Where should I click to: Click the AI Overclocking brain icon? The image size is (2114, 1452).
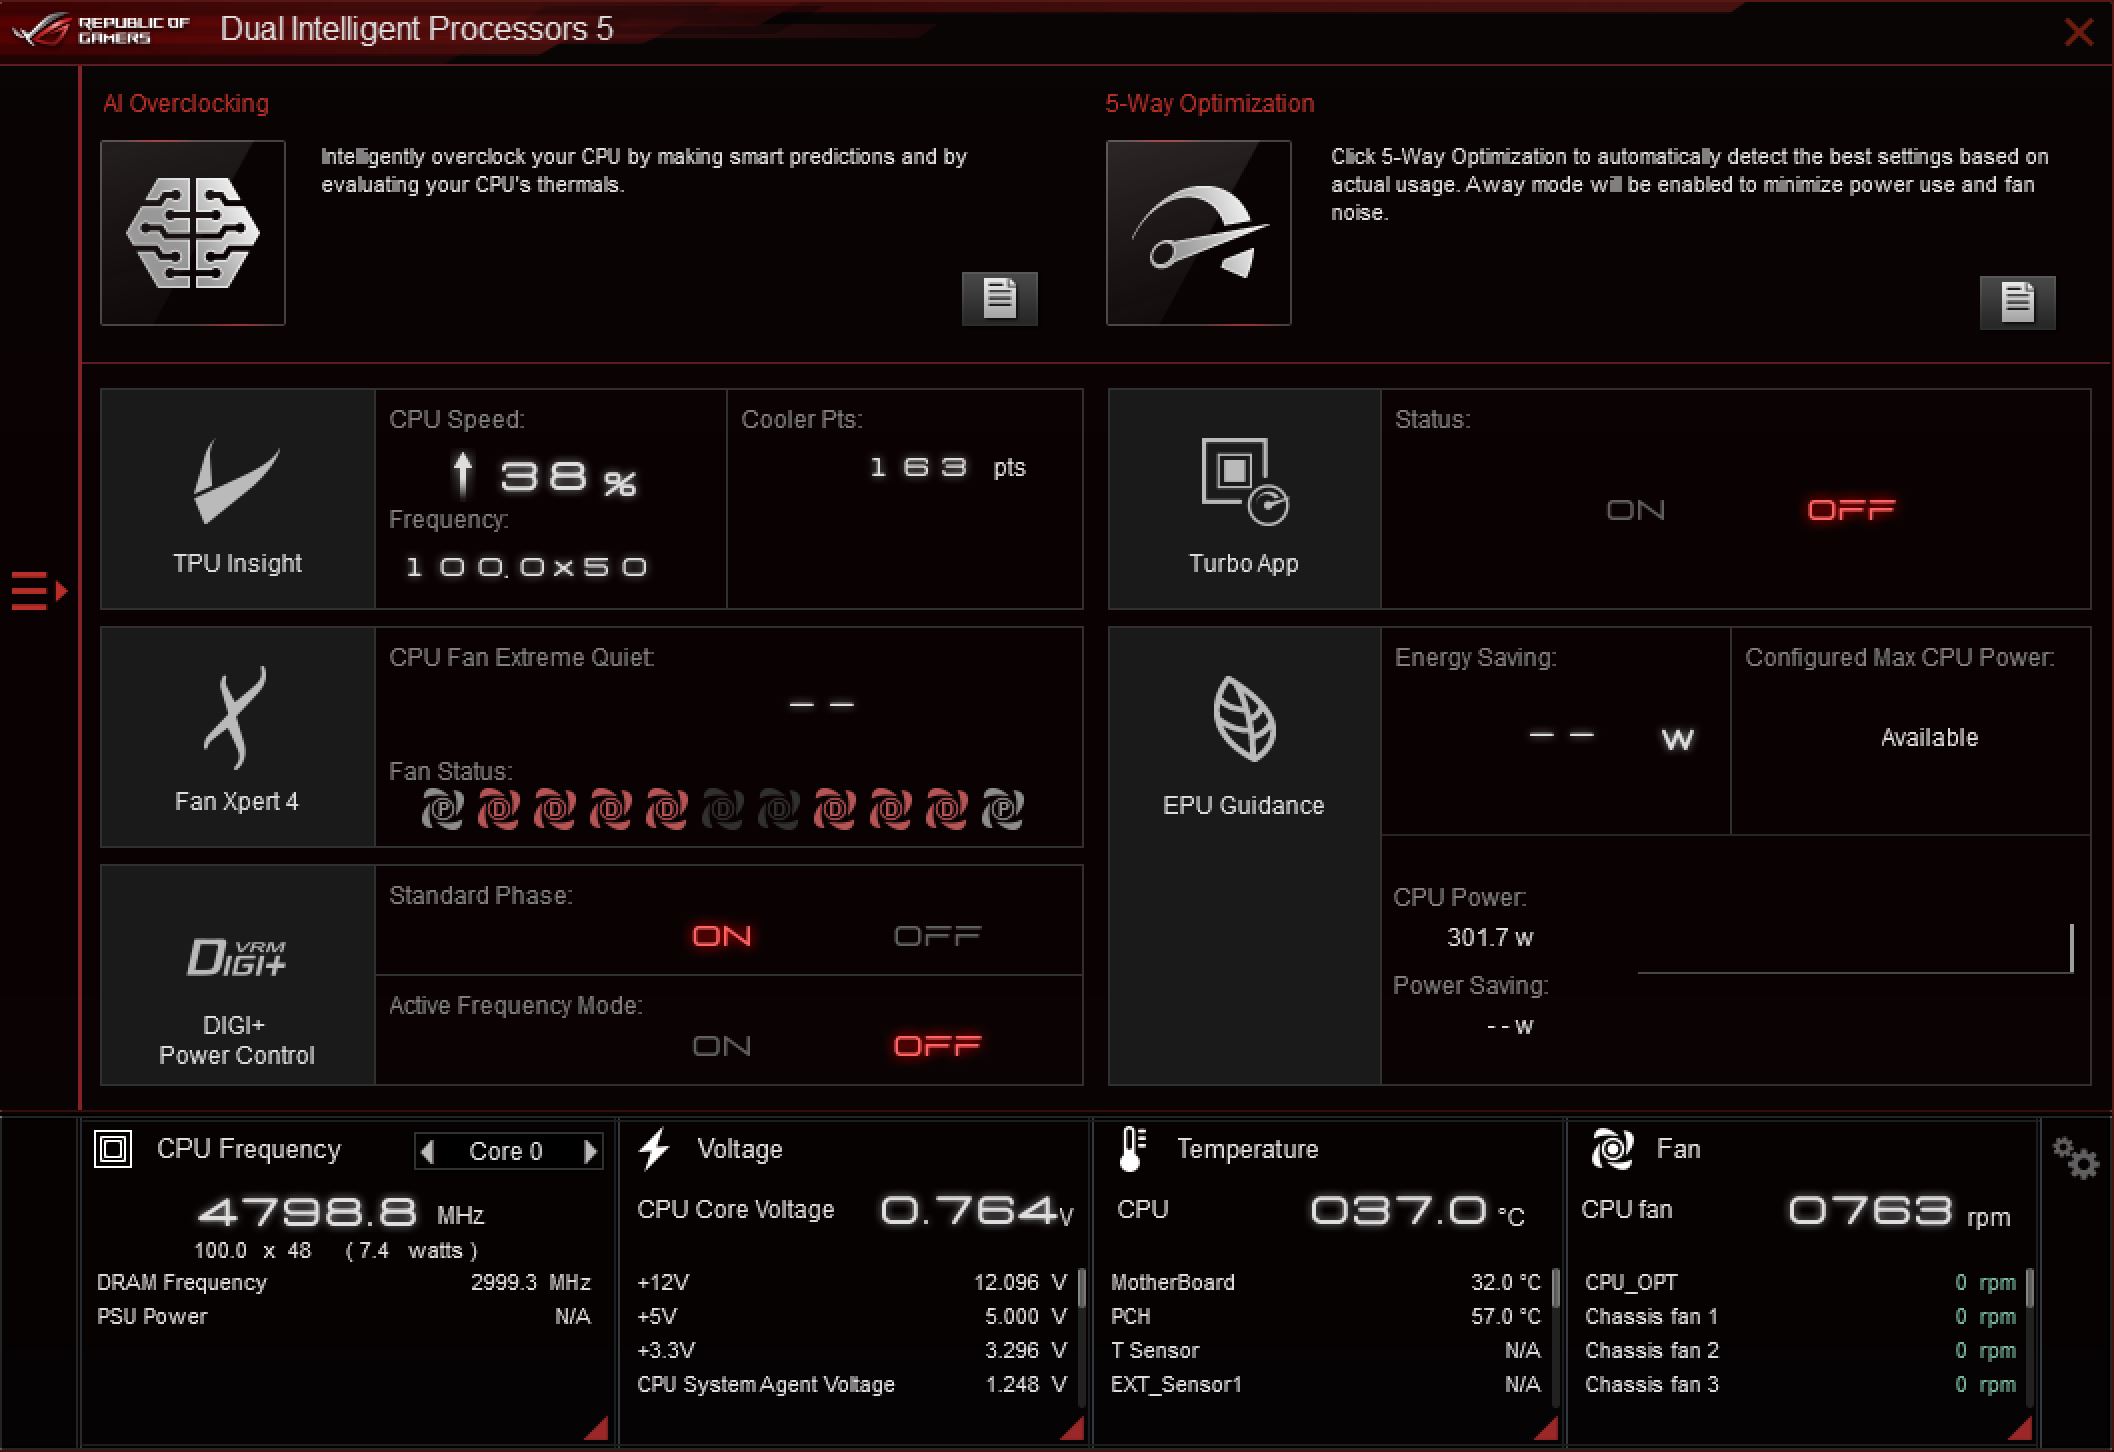[x=193, y=233]
